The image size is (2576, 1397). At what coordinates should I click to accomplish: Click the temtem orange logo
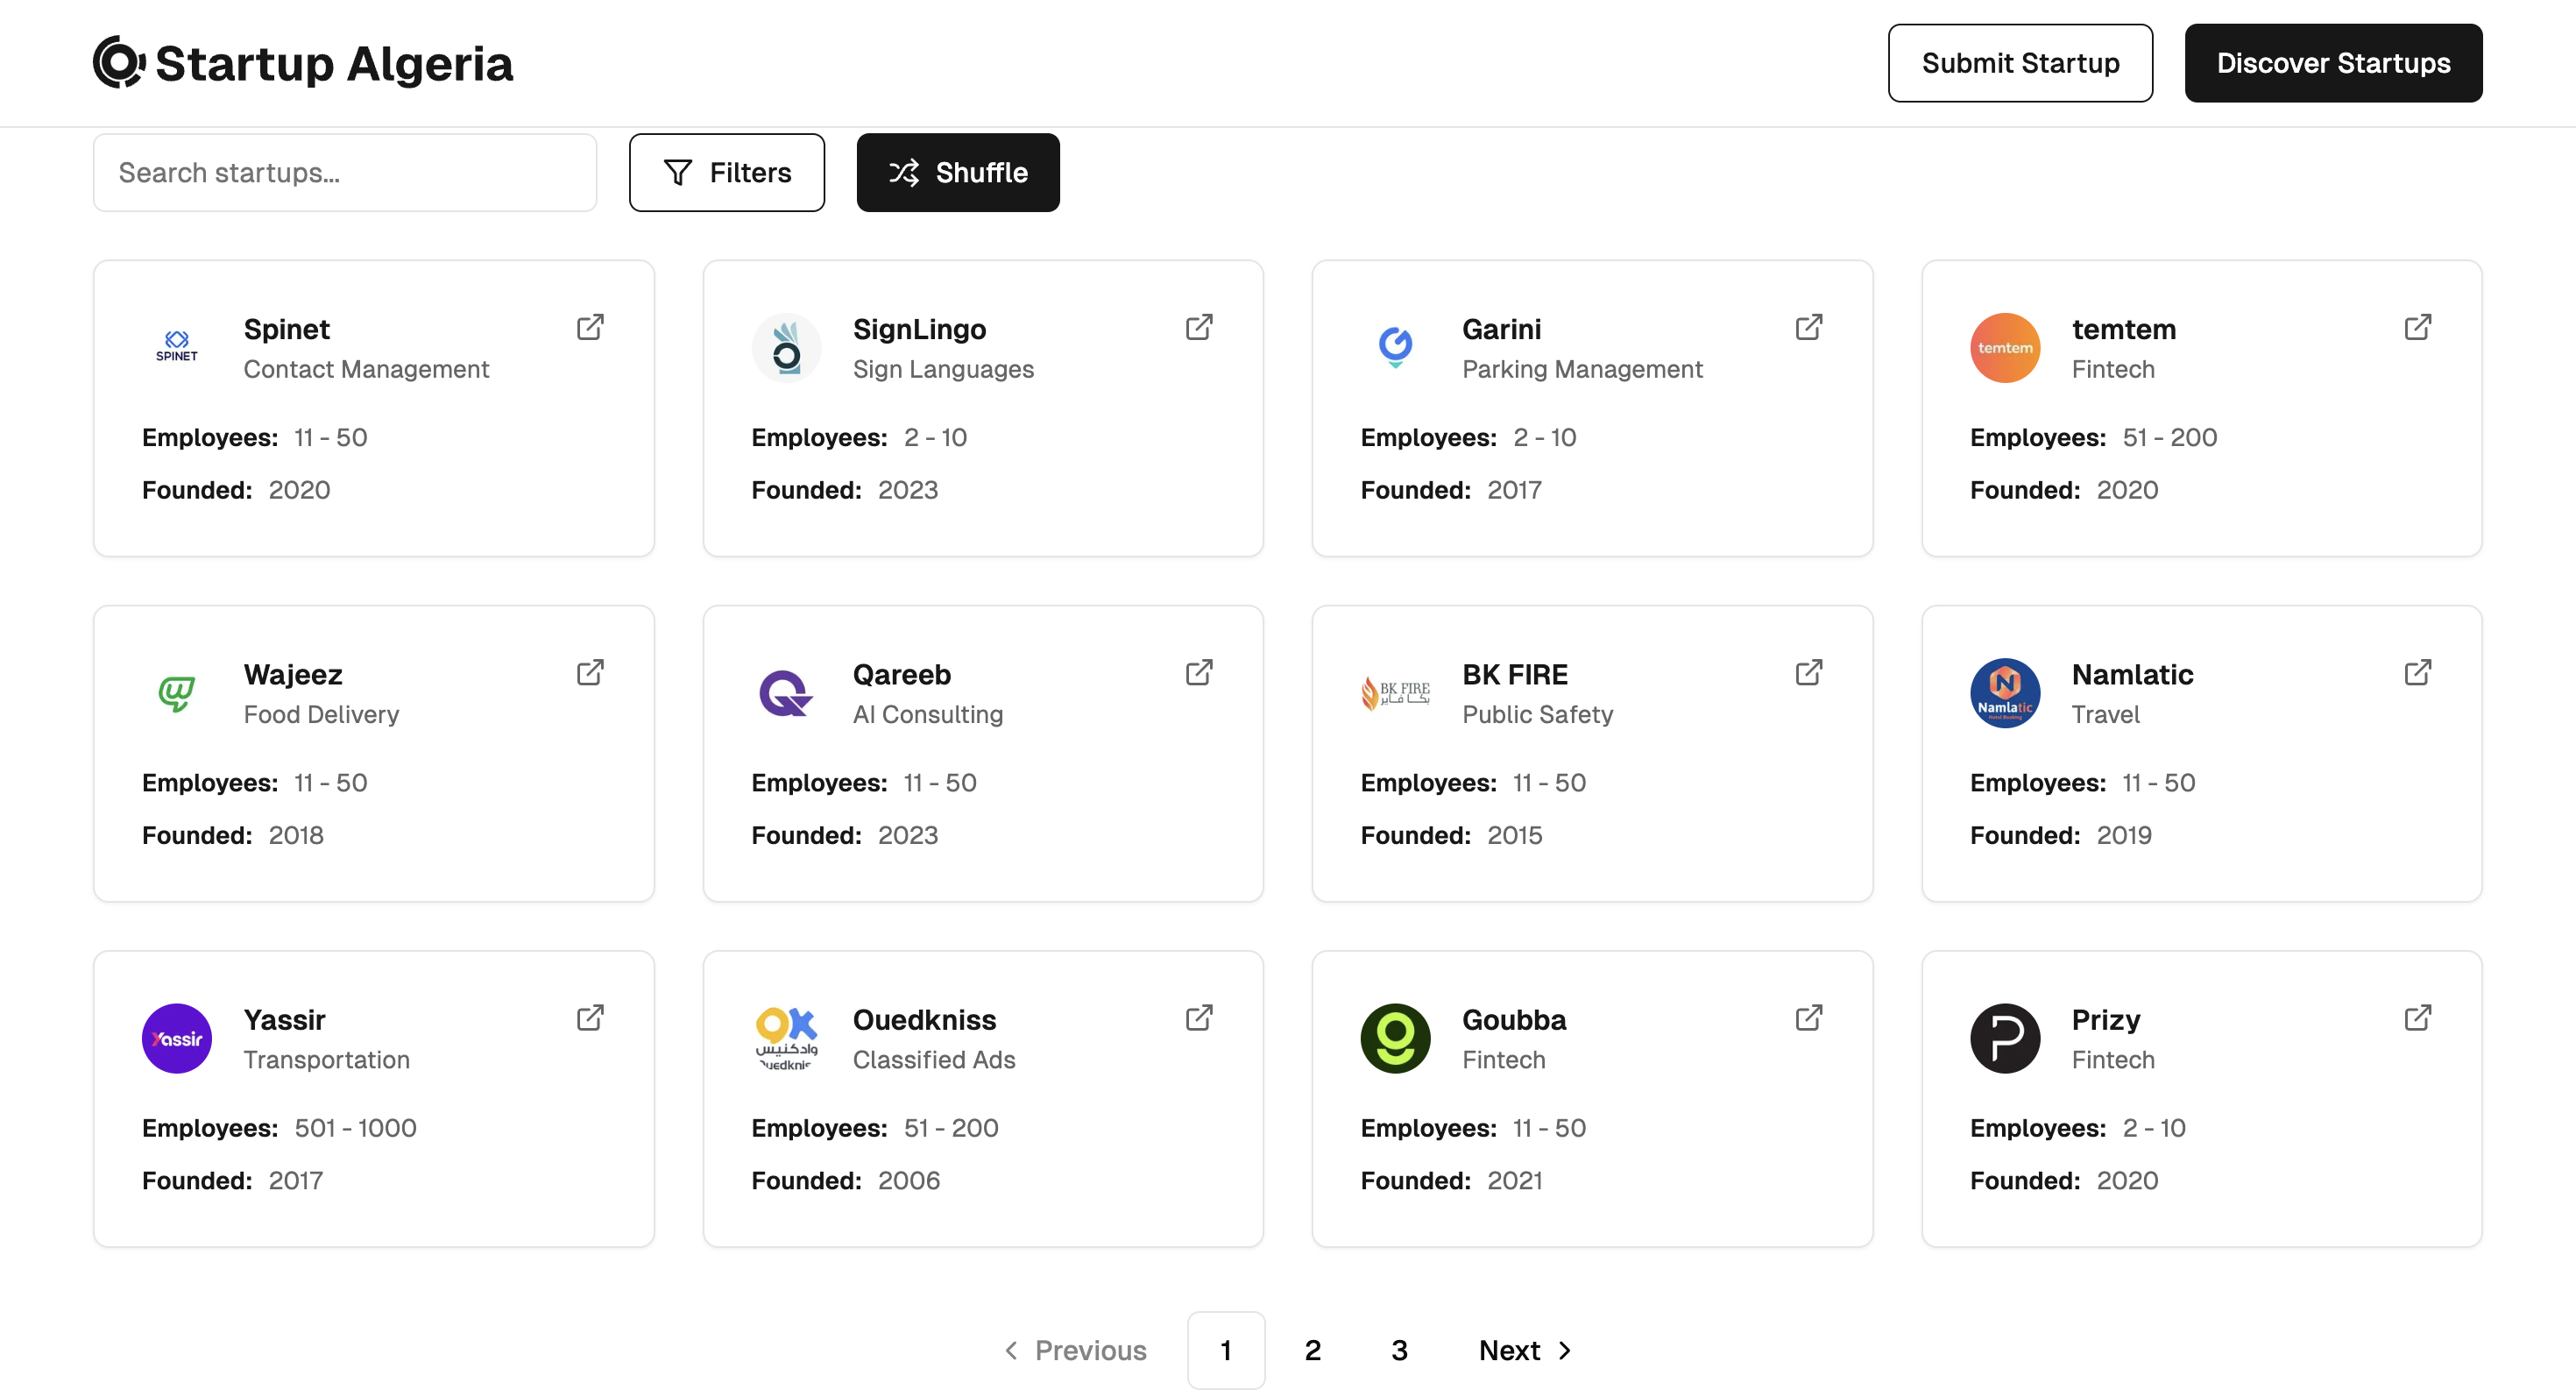point(2005,348)
